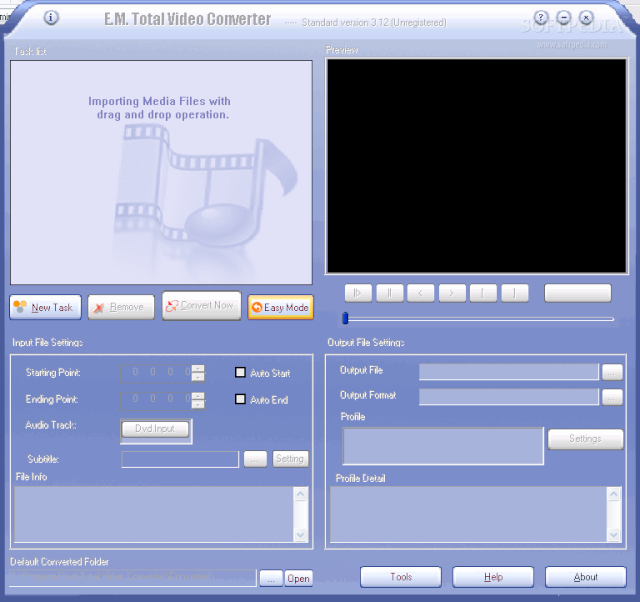Screen dimensions: 640x602
Task: Increase Starting Point spinner up arrow
Action: coord(198,369)
